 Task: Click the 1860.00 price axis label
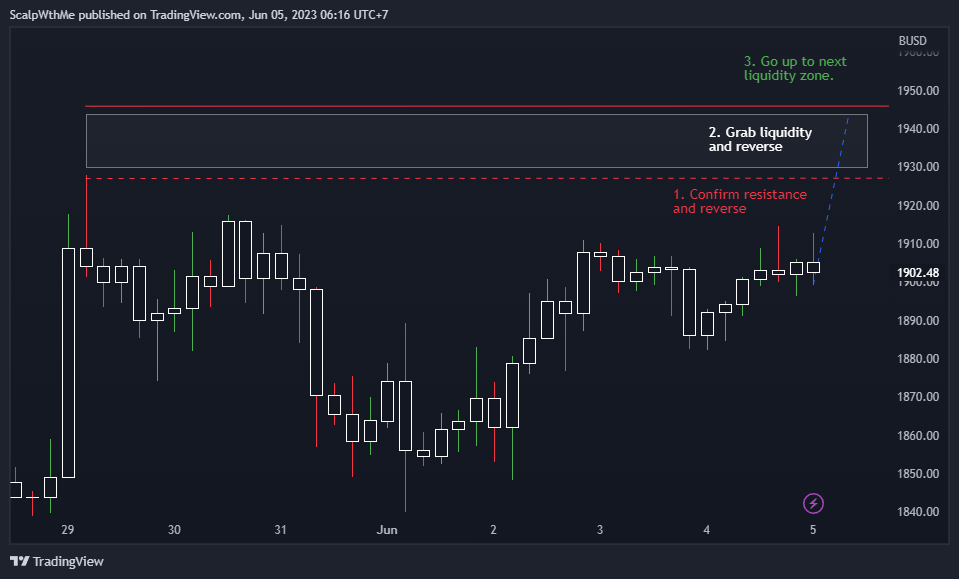click(917, 435)
